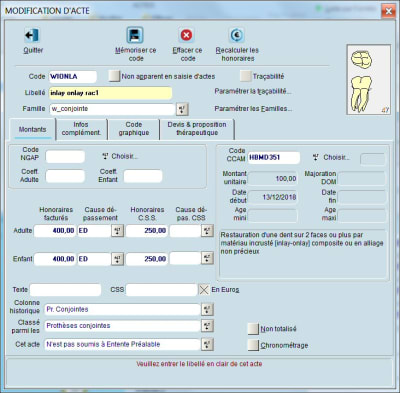Viewport: 400px width, 393px height.
Task: Expand the Famille dropdown list
Action: click(x=182, y=109)
